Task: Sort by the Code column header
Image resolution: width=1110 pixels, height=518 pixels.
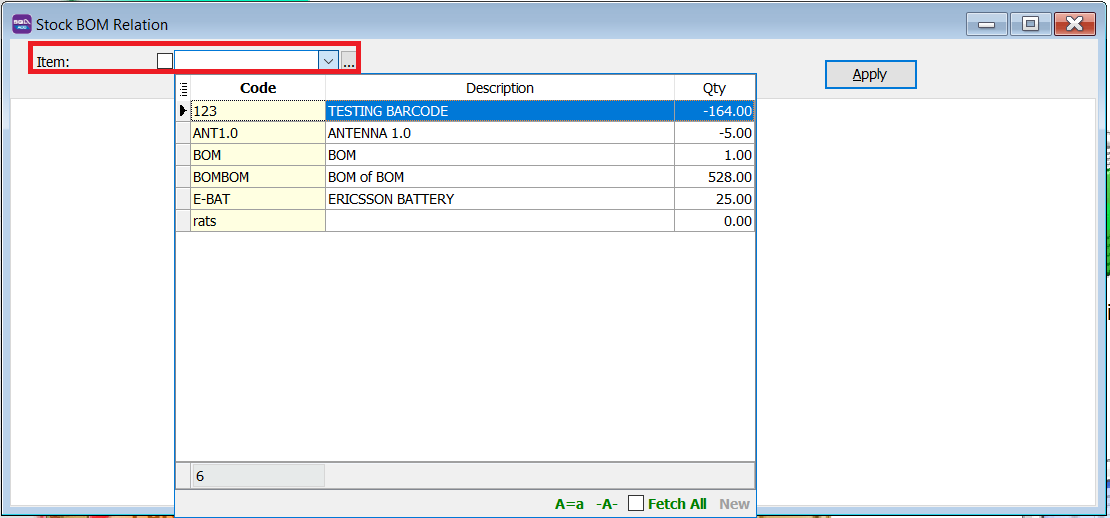Action: click(x=258, y=88)
